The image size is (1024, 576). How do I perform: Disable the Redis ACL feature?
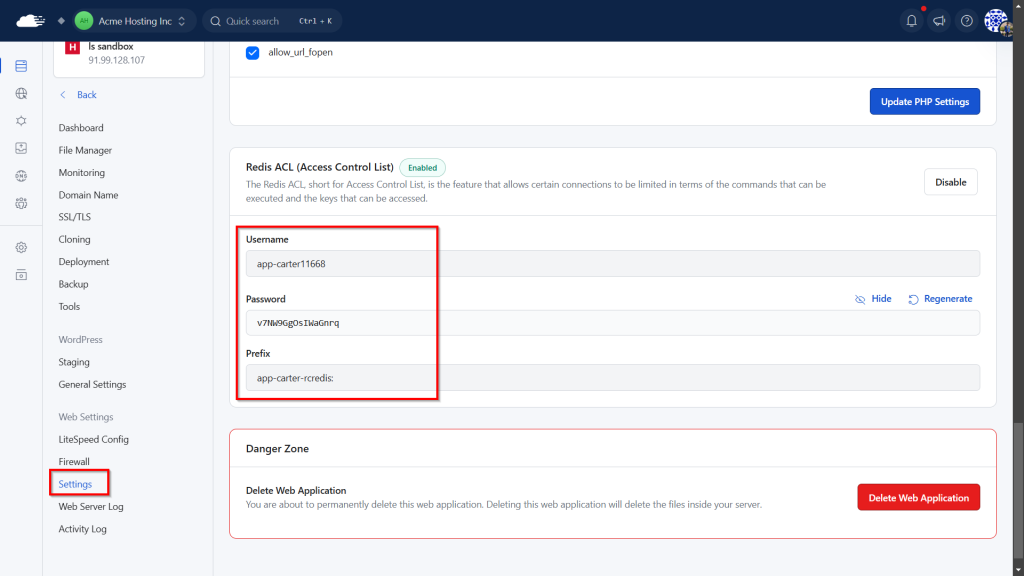950,182
